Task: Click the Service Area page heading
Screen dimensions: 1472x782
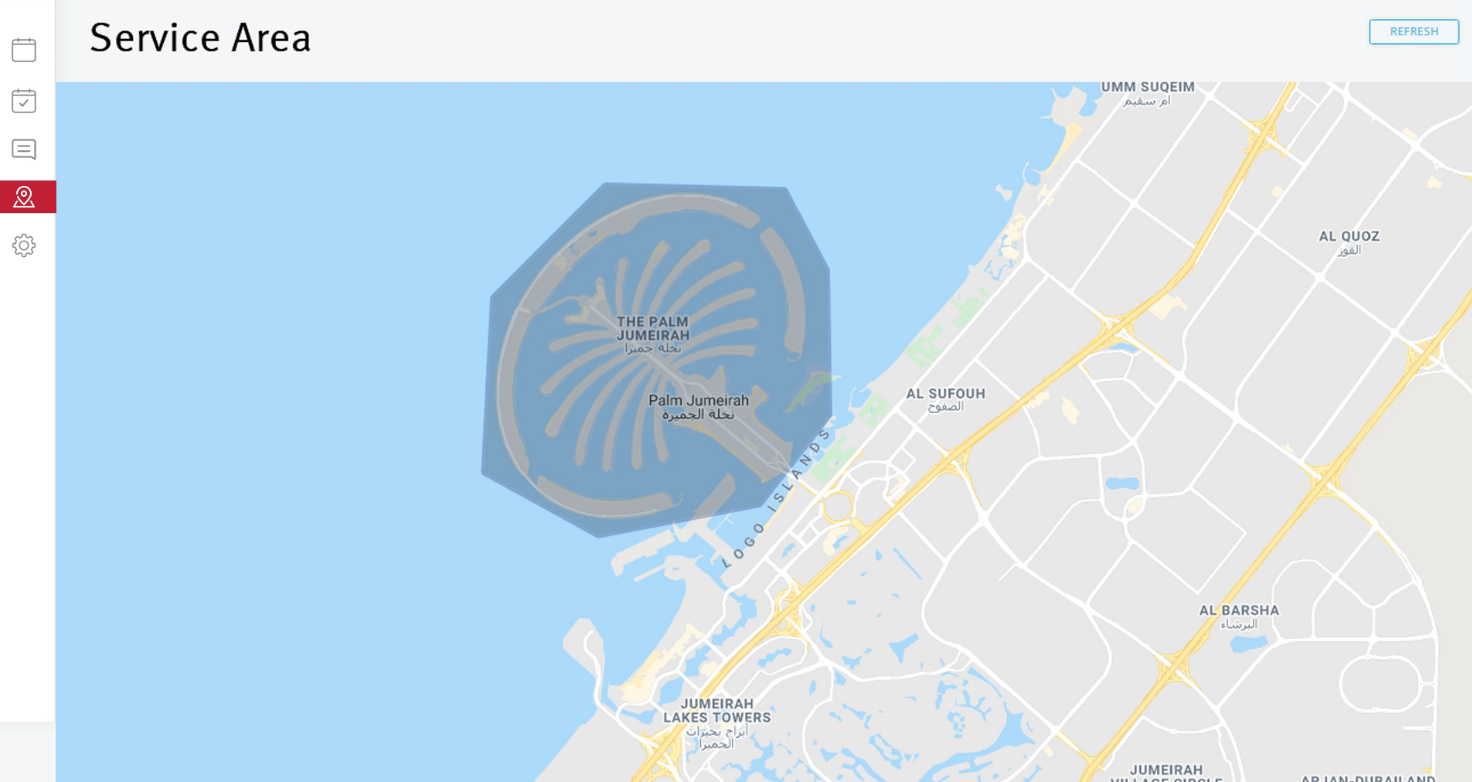Action: (x=200, y=38)
